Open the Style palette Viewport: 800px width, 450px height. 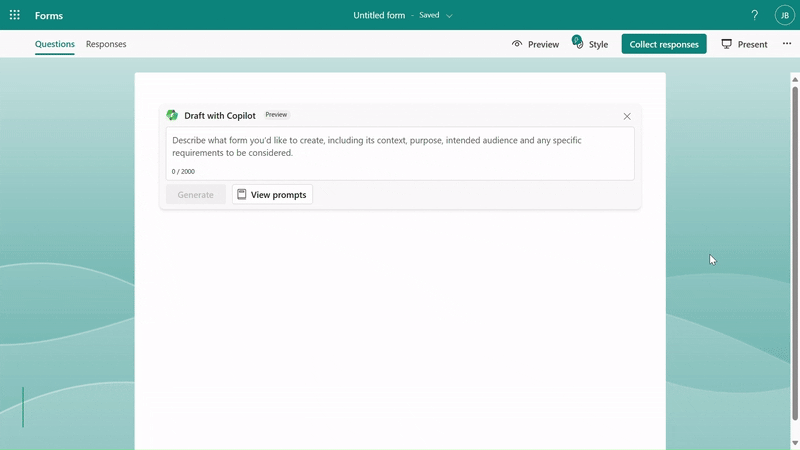tap(590, 44)
